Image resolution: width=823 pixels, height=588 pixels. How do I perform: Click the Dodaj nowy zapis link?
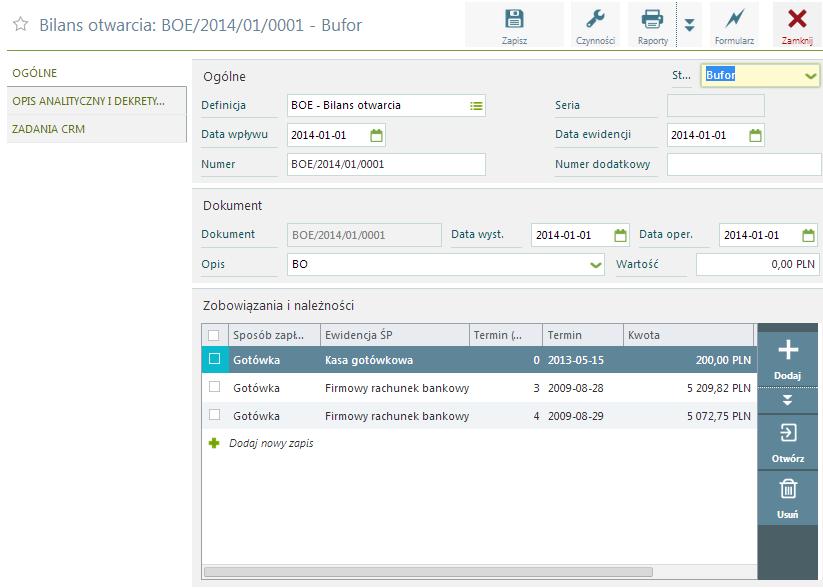pyautogui.click(x=271, y=443)
